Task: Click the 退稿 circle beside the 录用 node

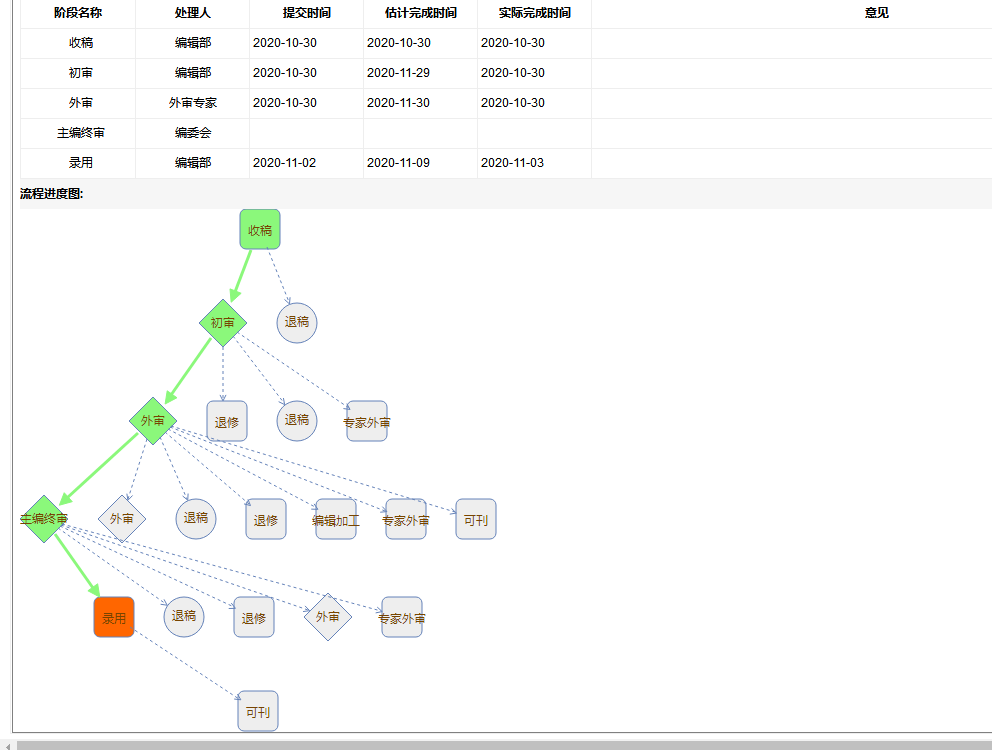Action: [184, 617]
